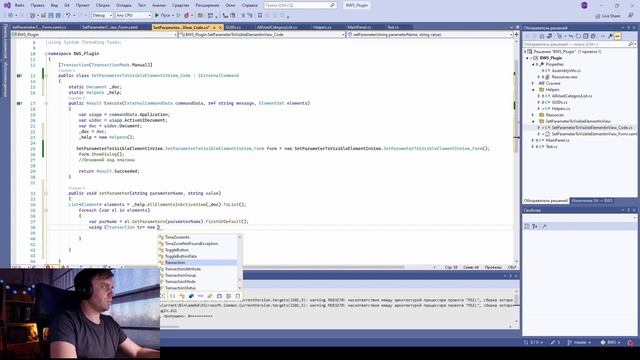This screenshot has width=640, height=360.
Task: Click the Undo toolbar icon
Action: pos(69,15)
